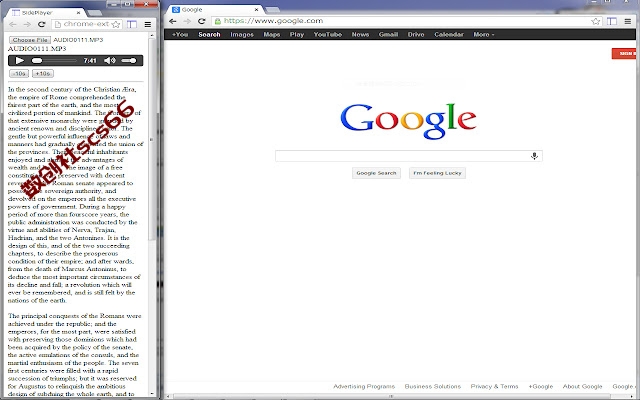Horizontal scrollbar of Google window
Screen dimensions: 640x400
pos(392,396)
